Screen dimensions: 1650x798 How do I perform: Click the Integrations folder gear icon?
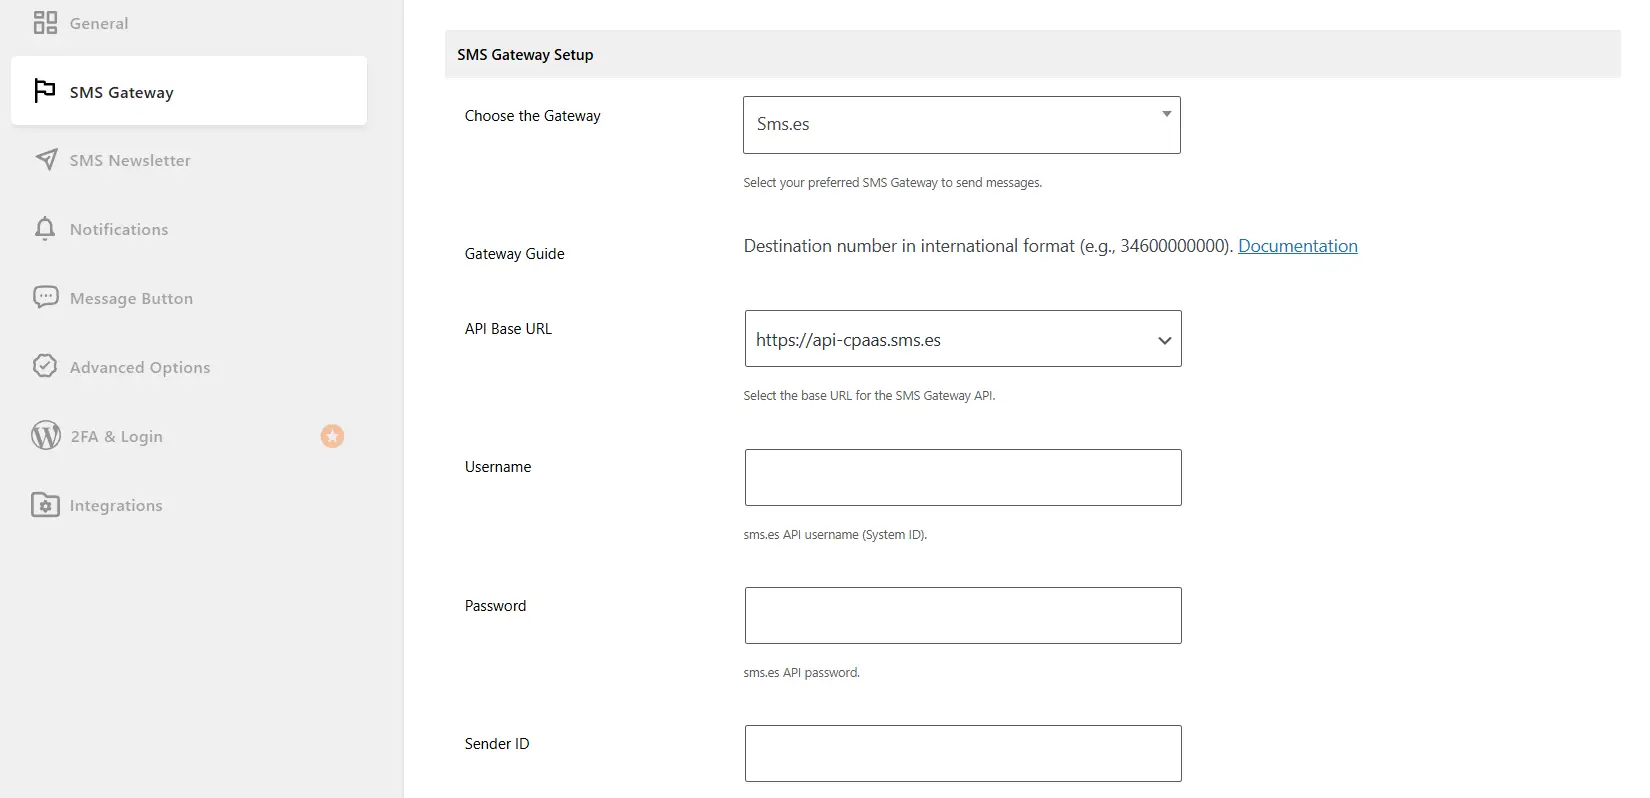[x=45, y=505]
